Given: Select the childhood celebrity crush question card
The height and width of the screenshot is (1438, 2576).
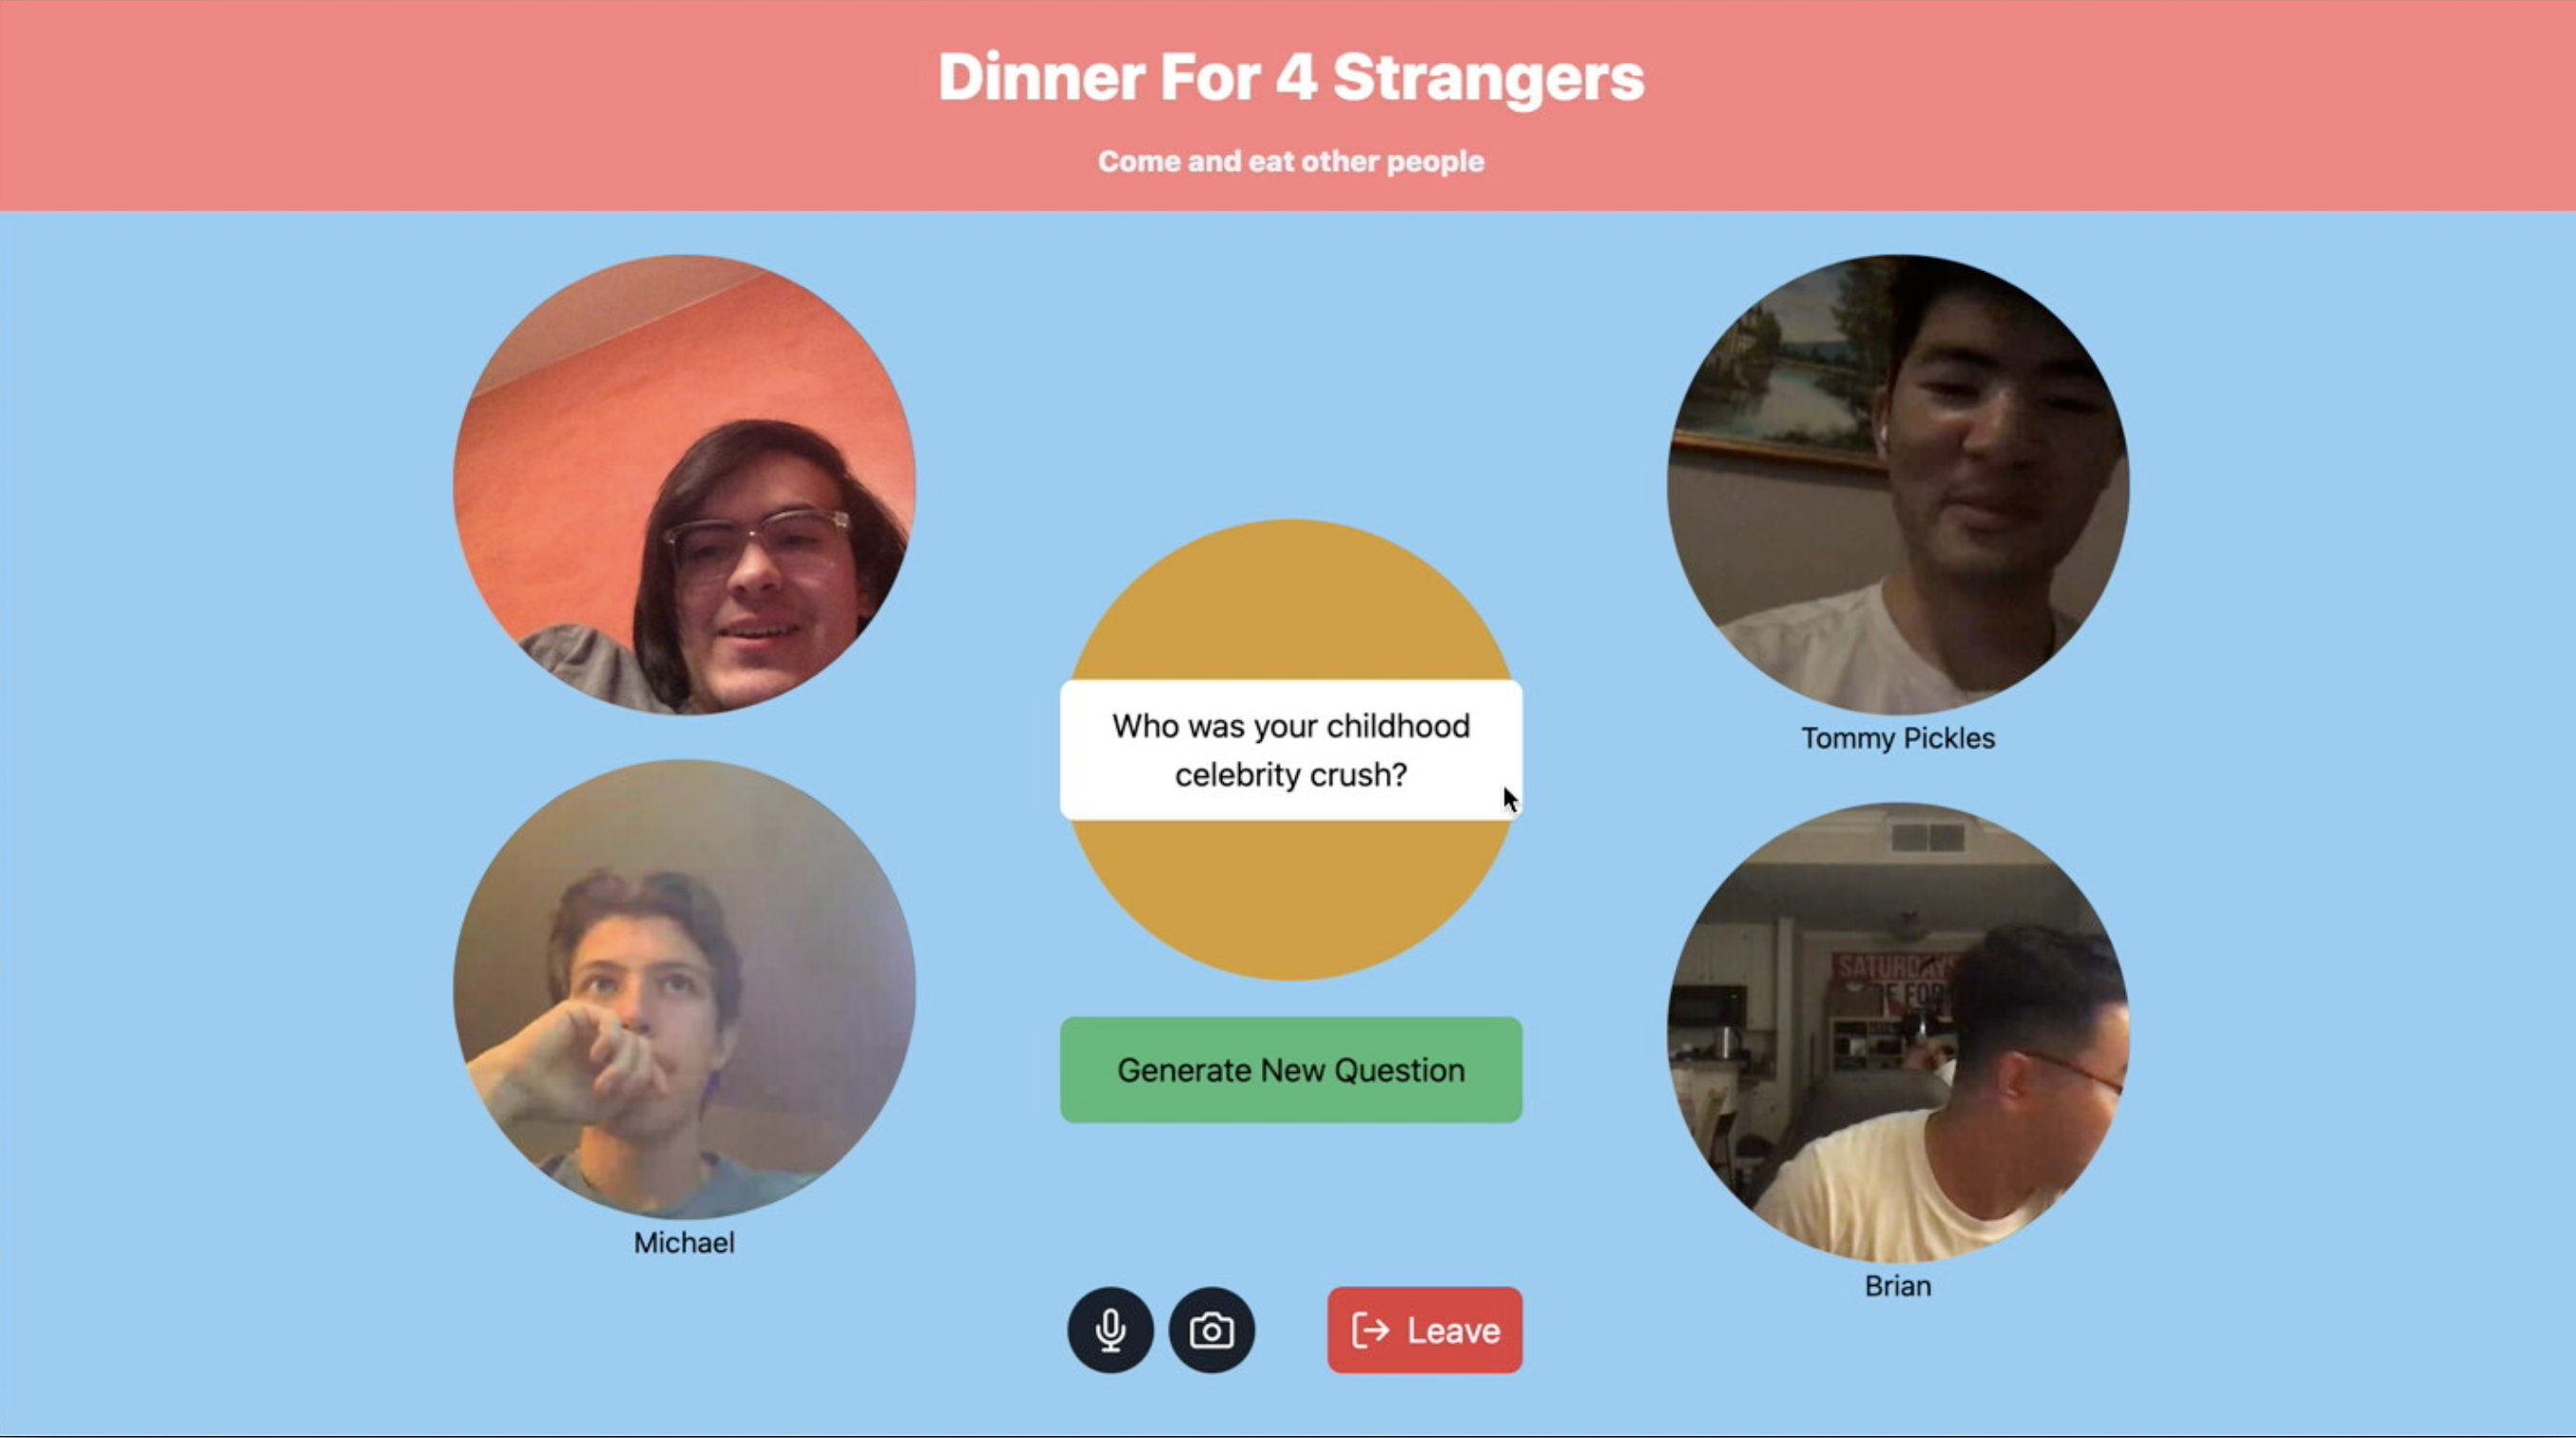Looking at the screenshot, I should click(1291, 750).
